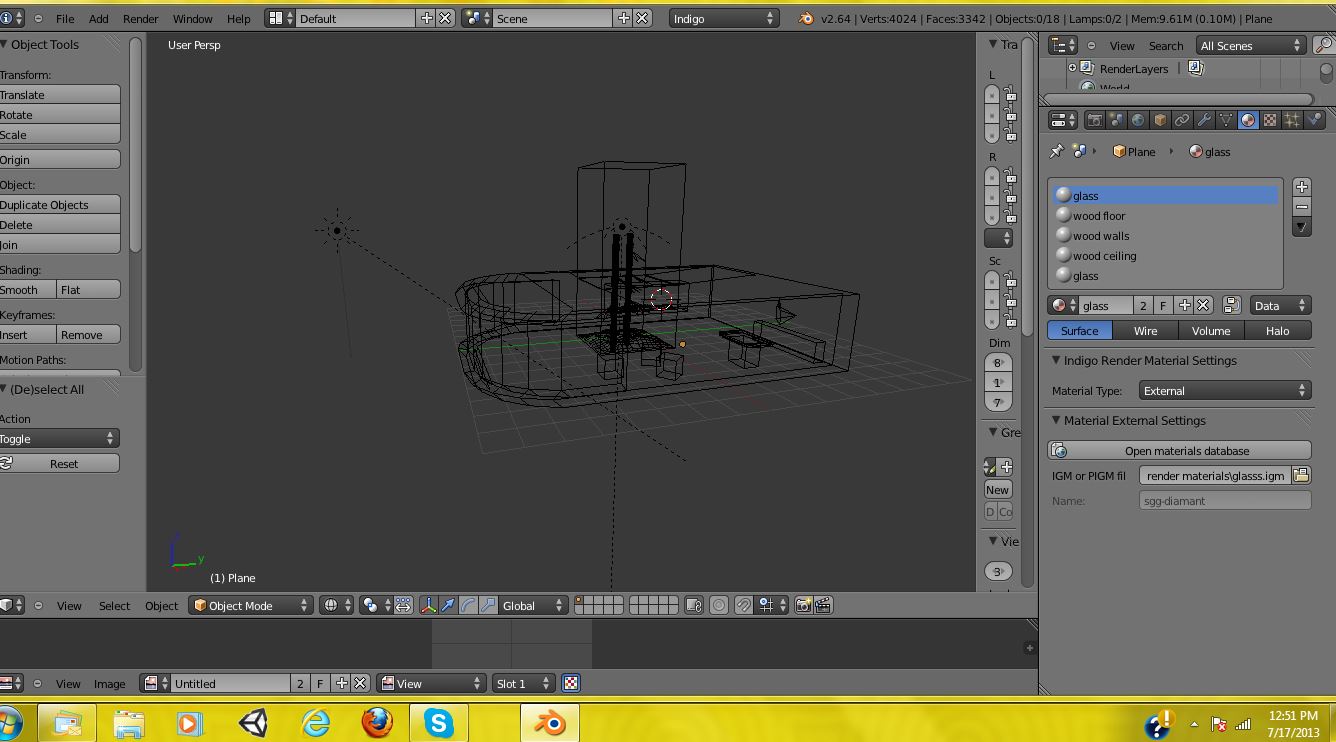Open the Object Mode dropdown
This screenshot has width=1336, height=742.
click(251, 605)
